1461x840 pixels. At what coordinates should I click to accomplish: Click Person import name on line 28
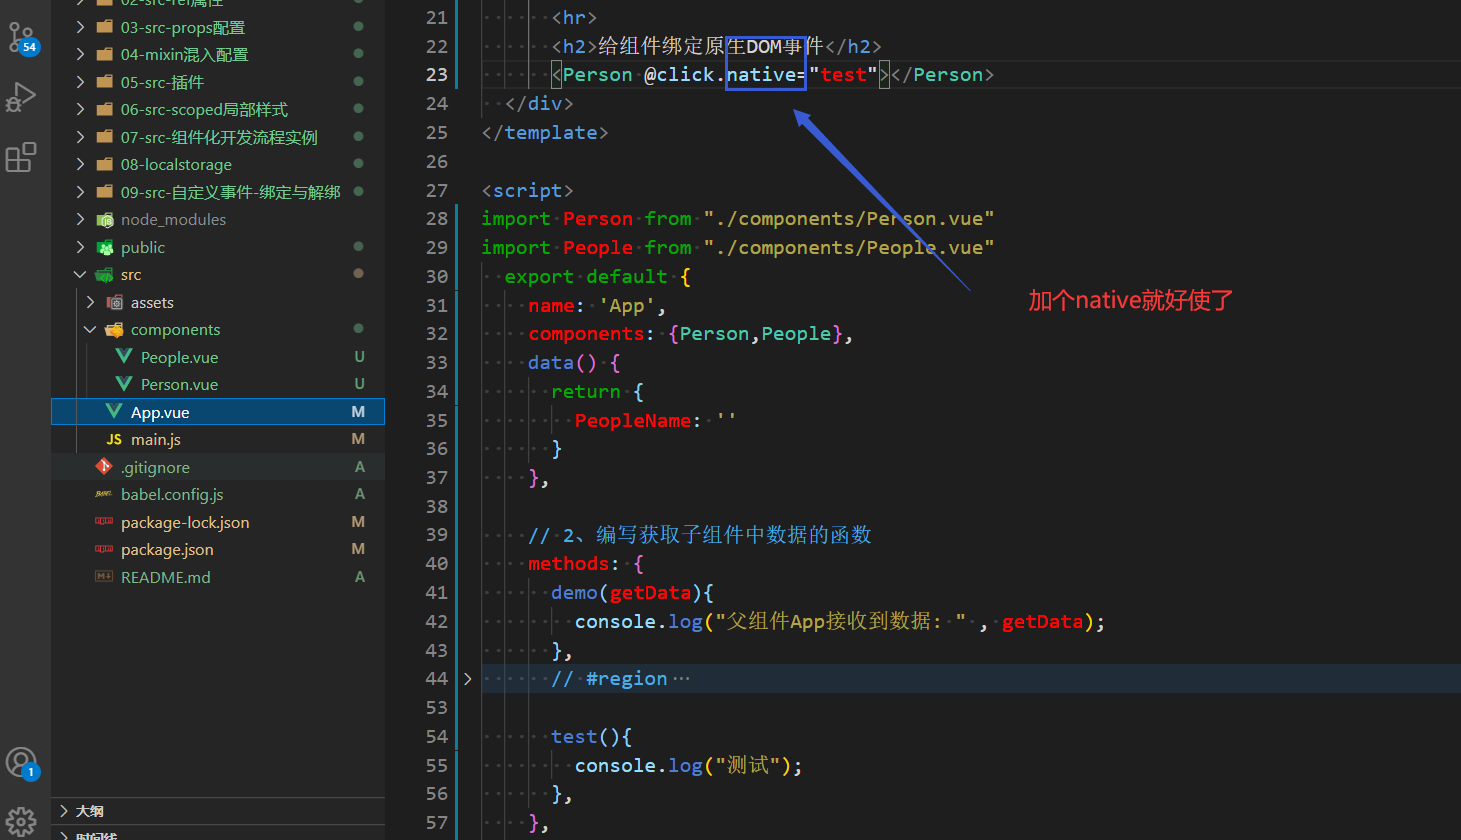point(597,218)
